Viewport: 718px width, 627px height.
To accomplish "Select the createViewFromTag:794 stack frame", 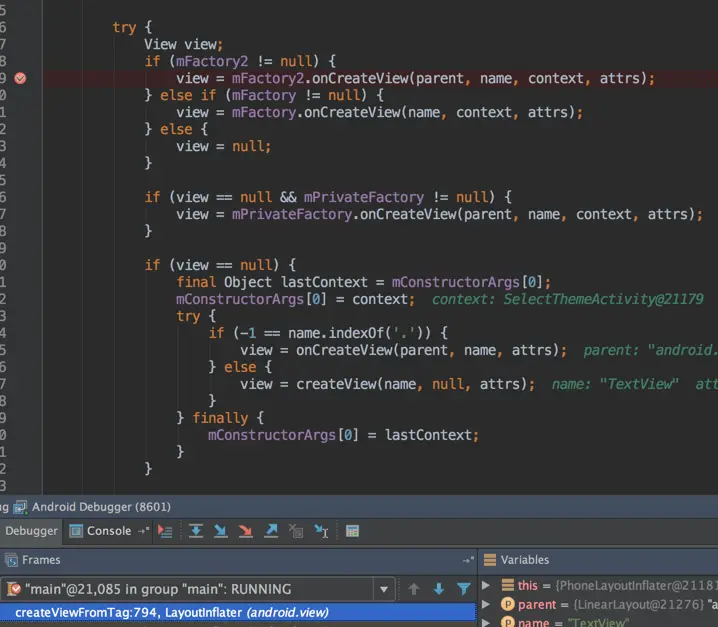I will (x=238, y=612).
